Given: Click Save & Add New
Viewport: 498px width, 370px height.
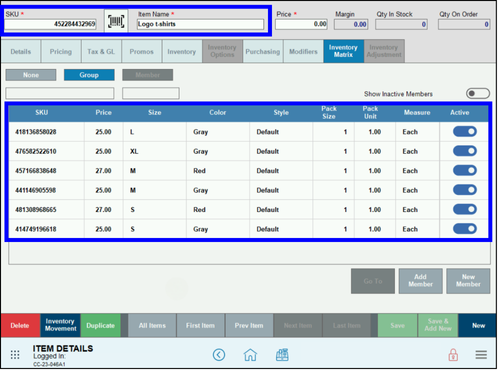Looking at the screenshot, I should pyautogui.click(x=438, y=325).
